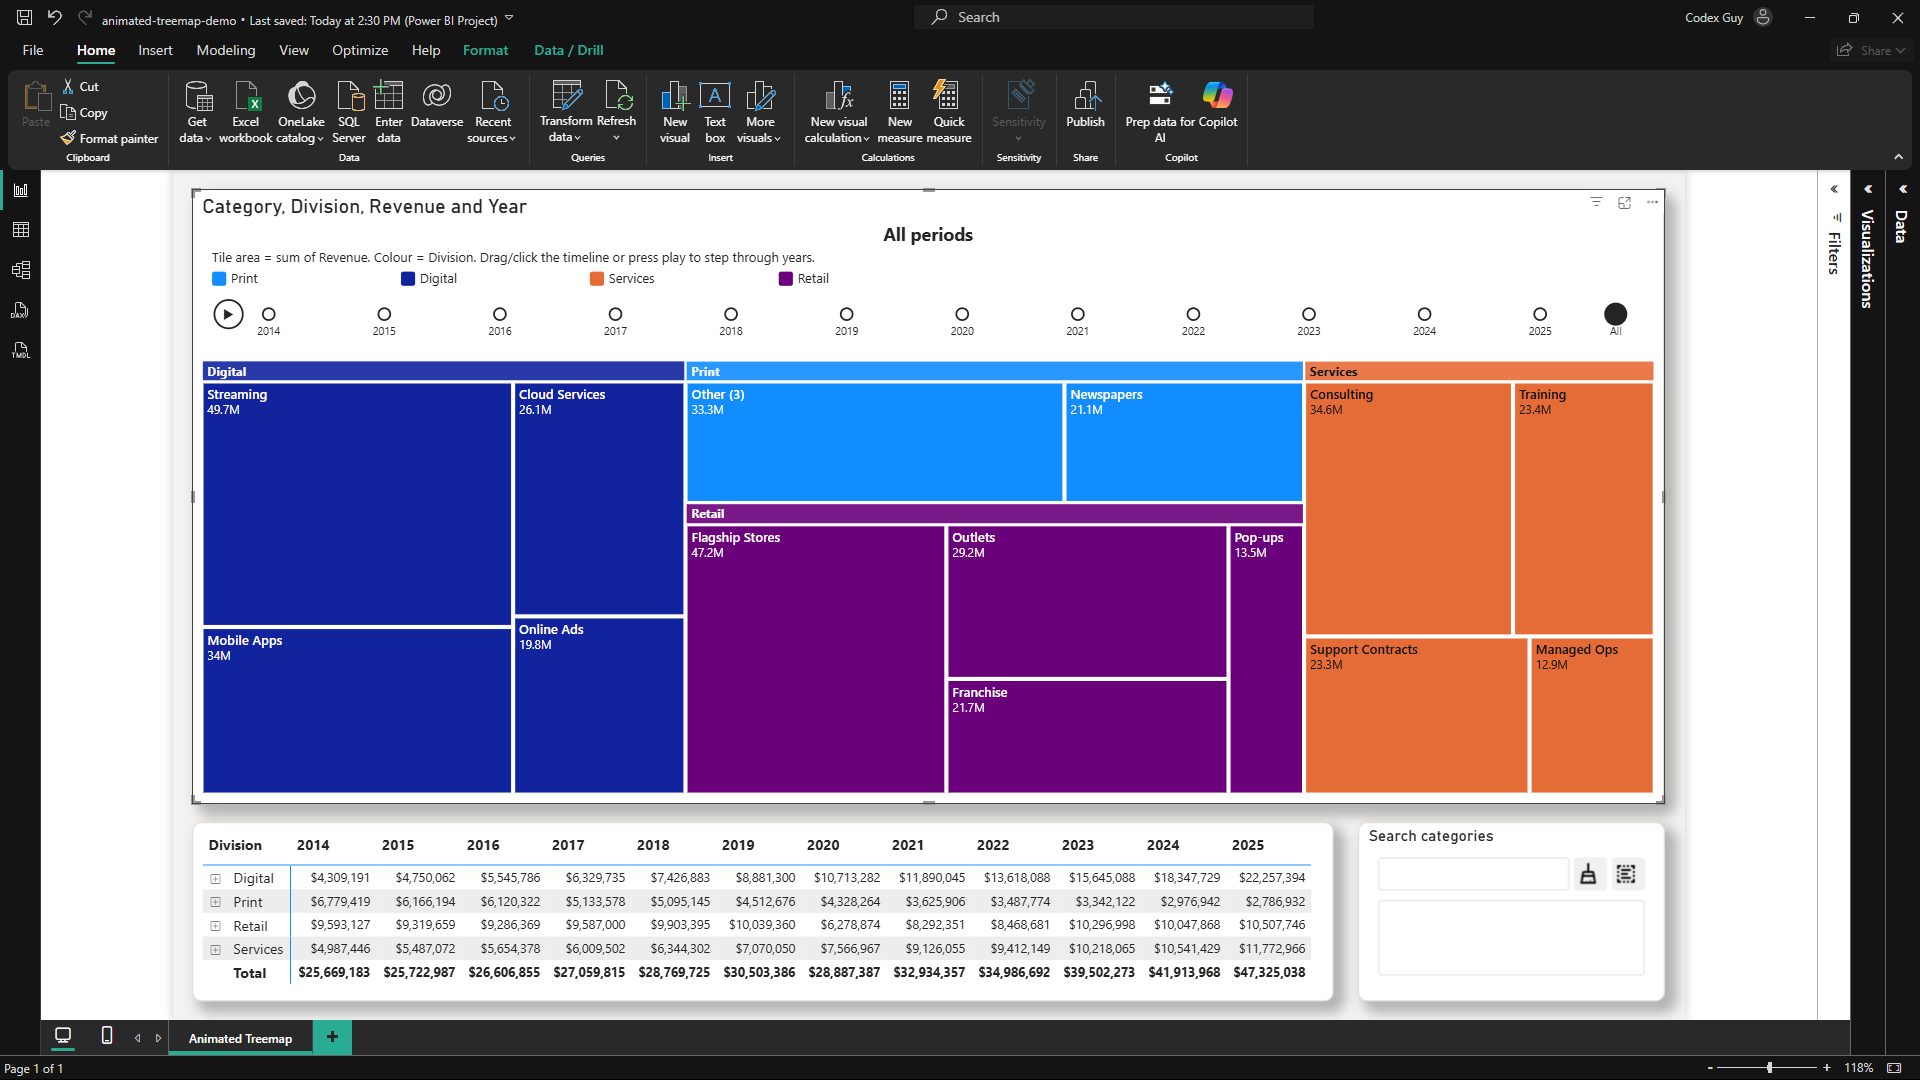The height and width of the screenshot is (1080, 1920).
Task: Expand the Digital row in matrix
Action: click(x=215, y=879)
